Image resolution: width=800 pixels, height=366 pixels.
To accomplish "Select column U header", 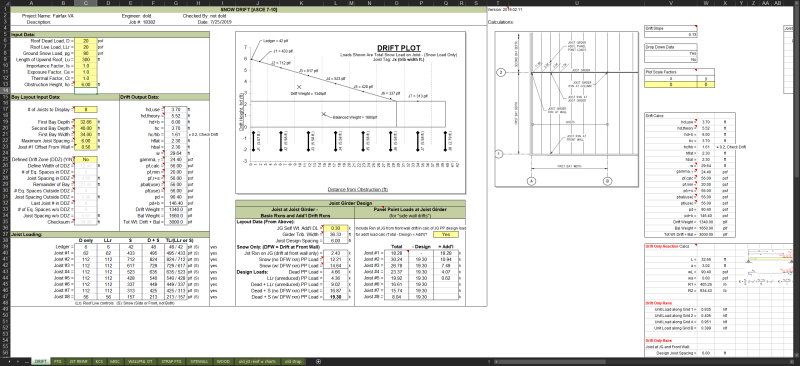I will coord(577,3).
